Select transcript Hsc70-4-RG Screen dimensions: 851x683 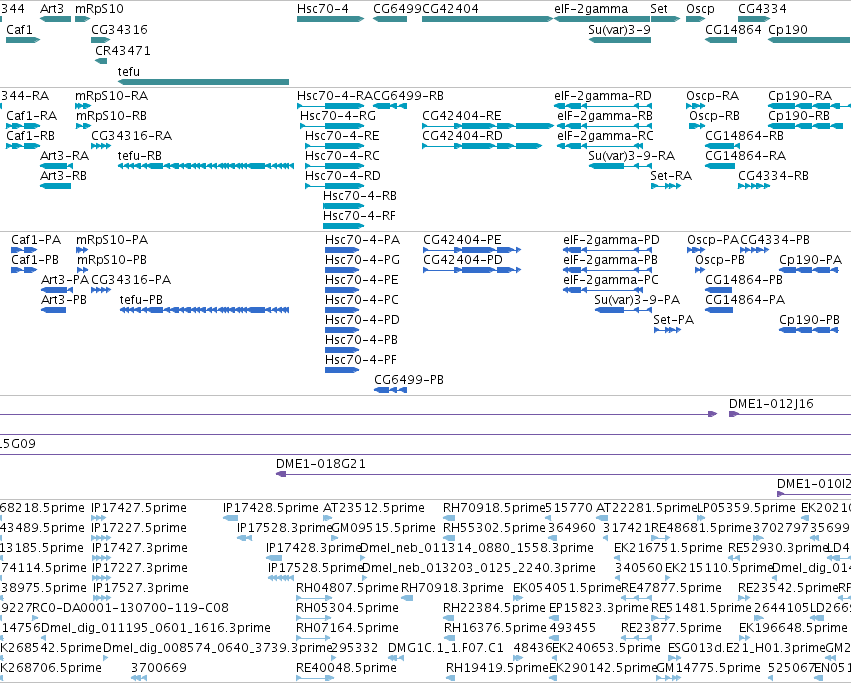[x=332, y=126]
